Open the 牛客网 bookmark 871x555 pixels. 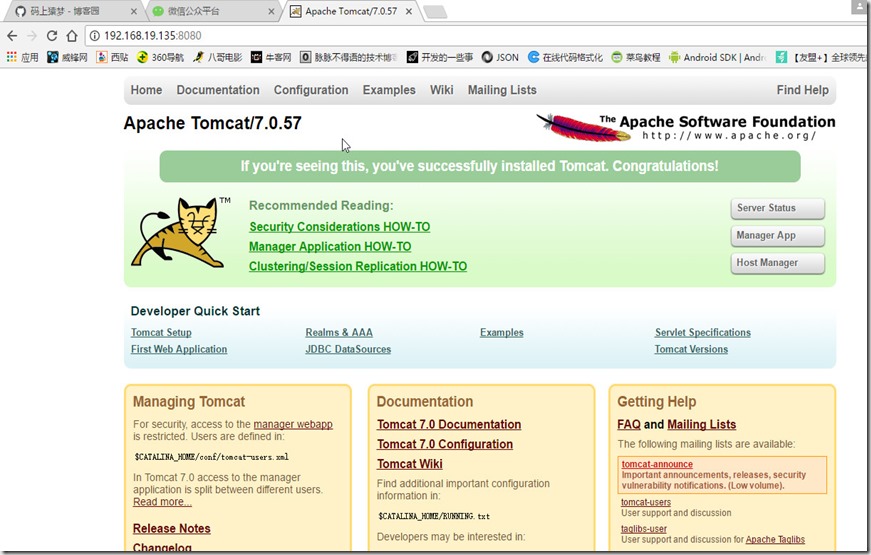[x=271, y=57]
